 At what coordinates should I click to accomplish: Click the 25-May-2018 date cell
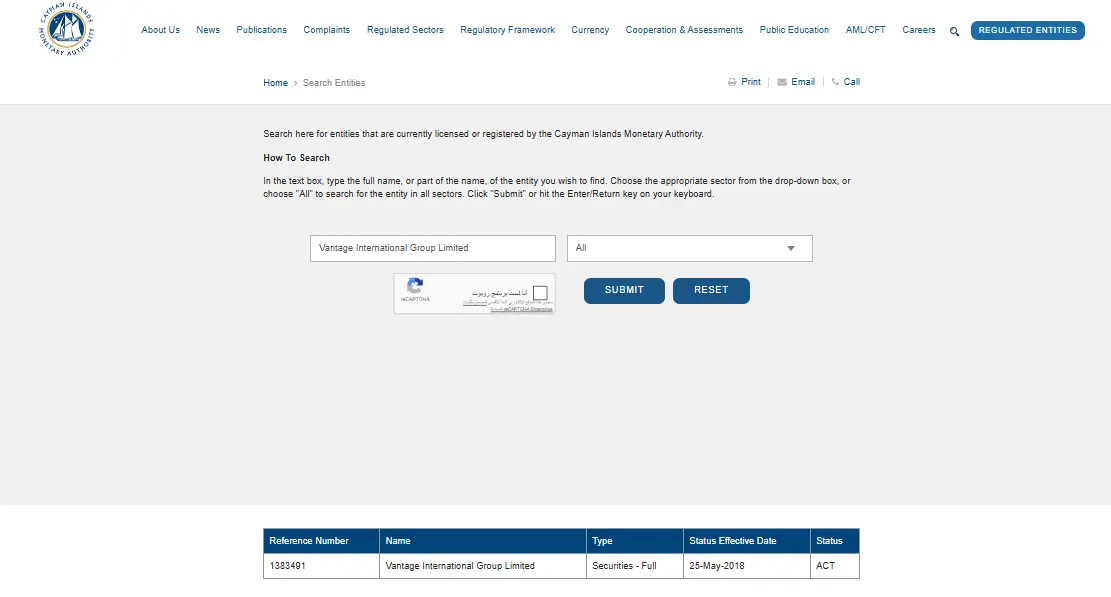coord(747,566)
